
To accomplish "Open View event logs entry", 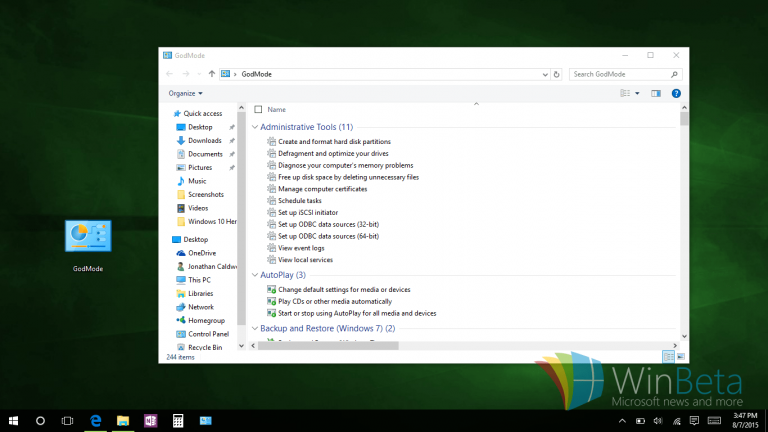I will 301,248.
